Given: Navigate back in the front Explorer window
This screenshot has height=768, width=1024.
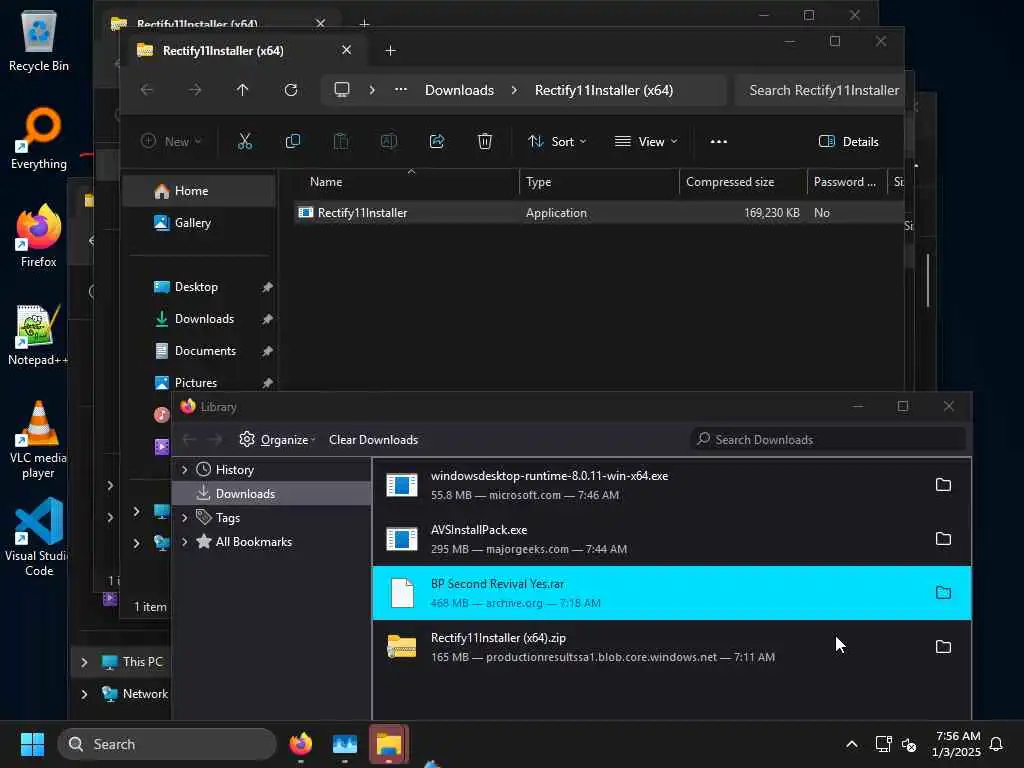Looking at the screenshot, I should point(147,90).
